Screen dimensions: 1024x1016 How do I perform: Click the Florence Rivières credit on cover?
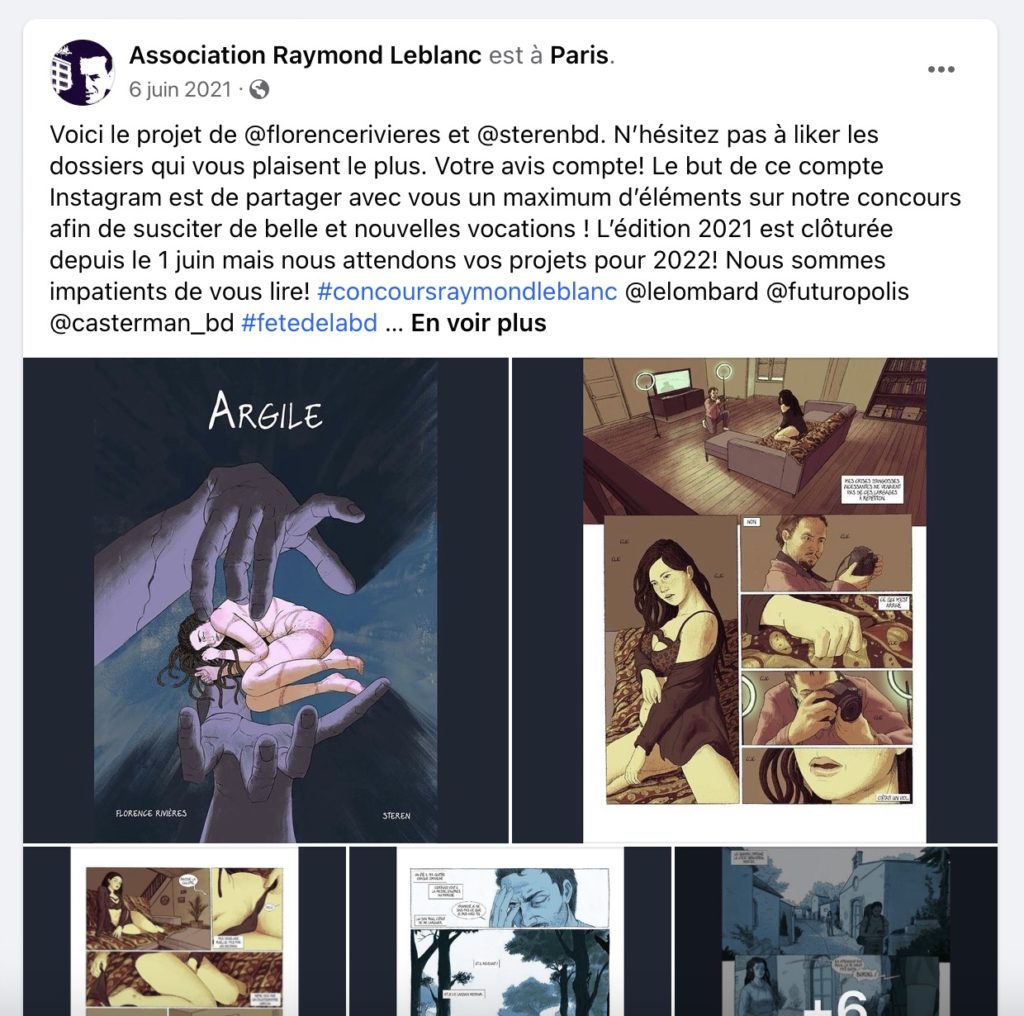pyautogui.click(x=151, y=813)
